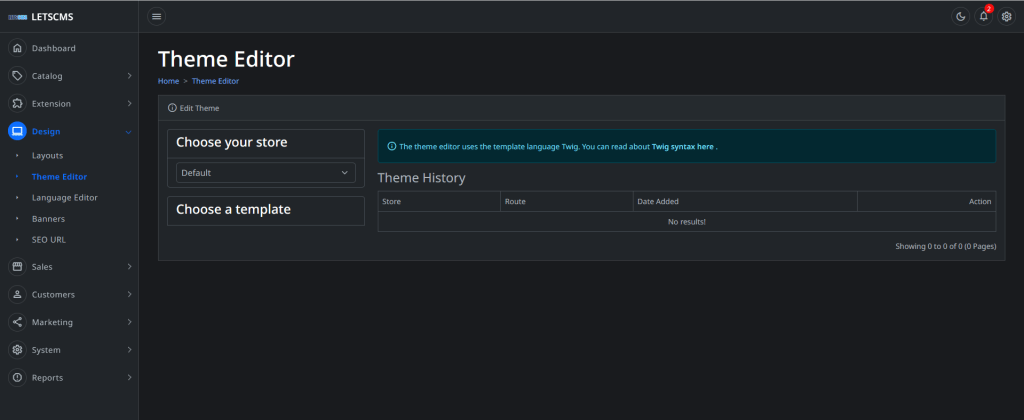Click the Extension puzzle icon
This screenshot has width=1024, height=420.
pyautogui.click(x=18, y=103)
